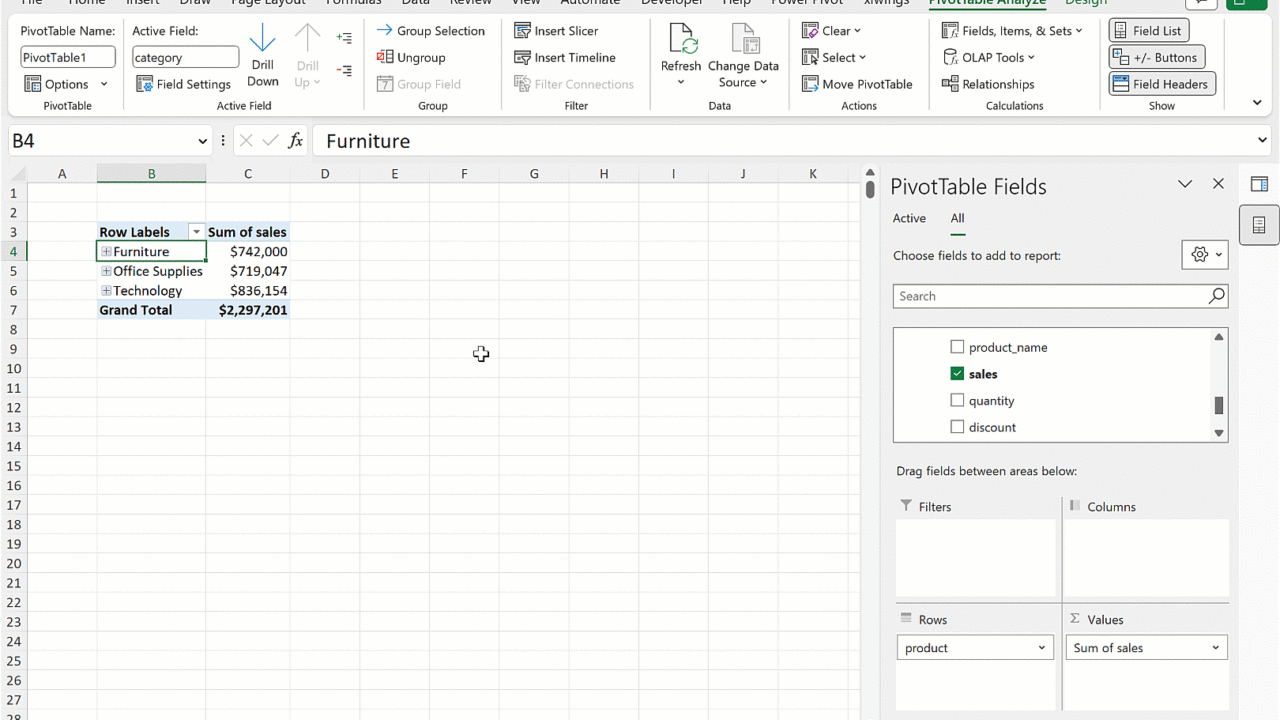Click the Insert Slicer icon
This screenshot has width=1280, height=720.
click(x=522, y=31)
